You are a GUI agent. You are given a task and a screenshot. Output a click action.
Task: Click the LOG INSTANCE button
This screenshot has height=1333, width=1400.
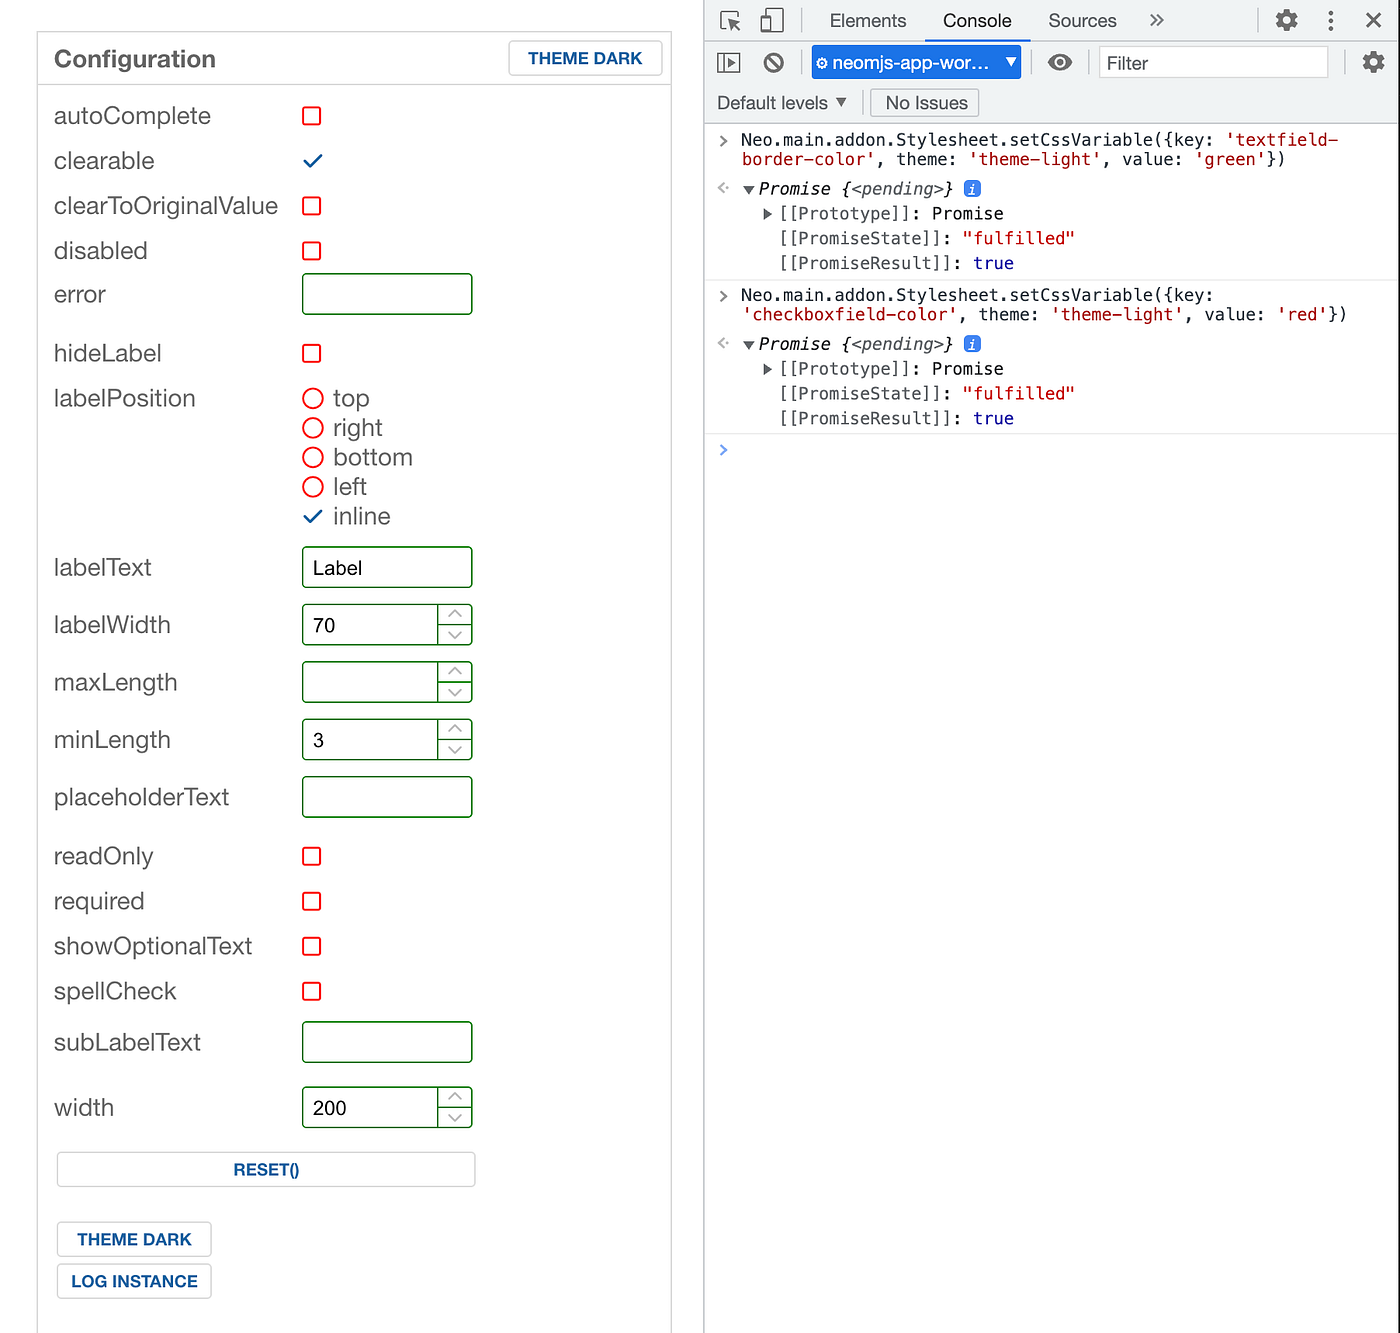pyautogui.click(x=134, y=1282)
